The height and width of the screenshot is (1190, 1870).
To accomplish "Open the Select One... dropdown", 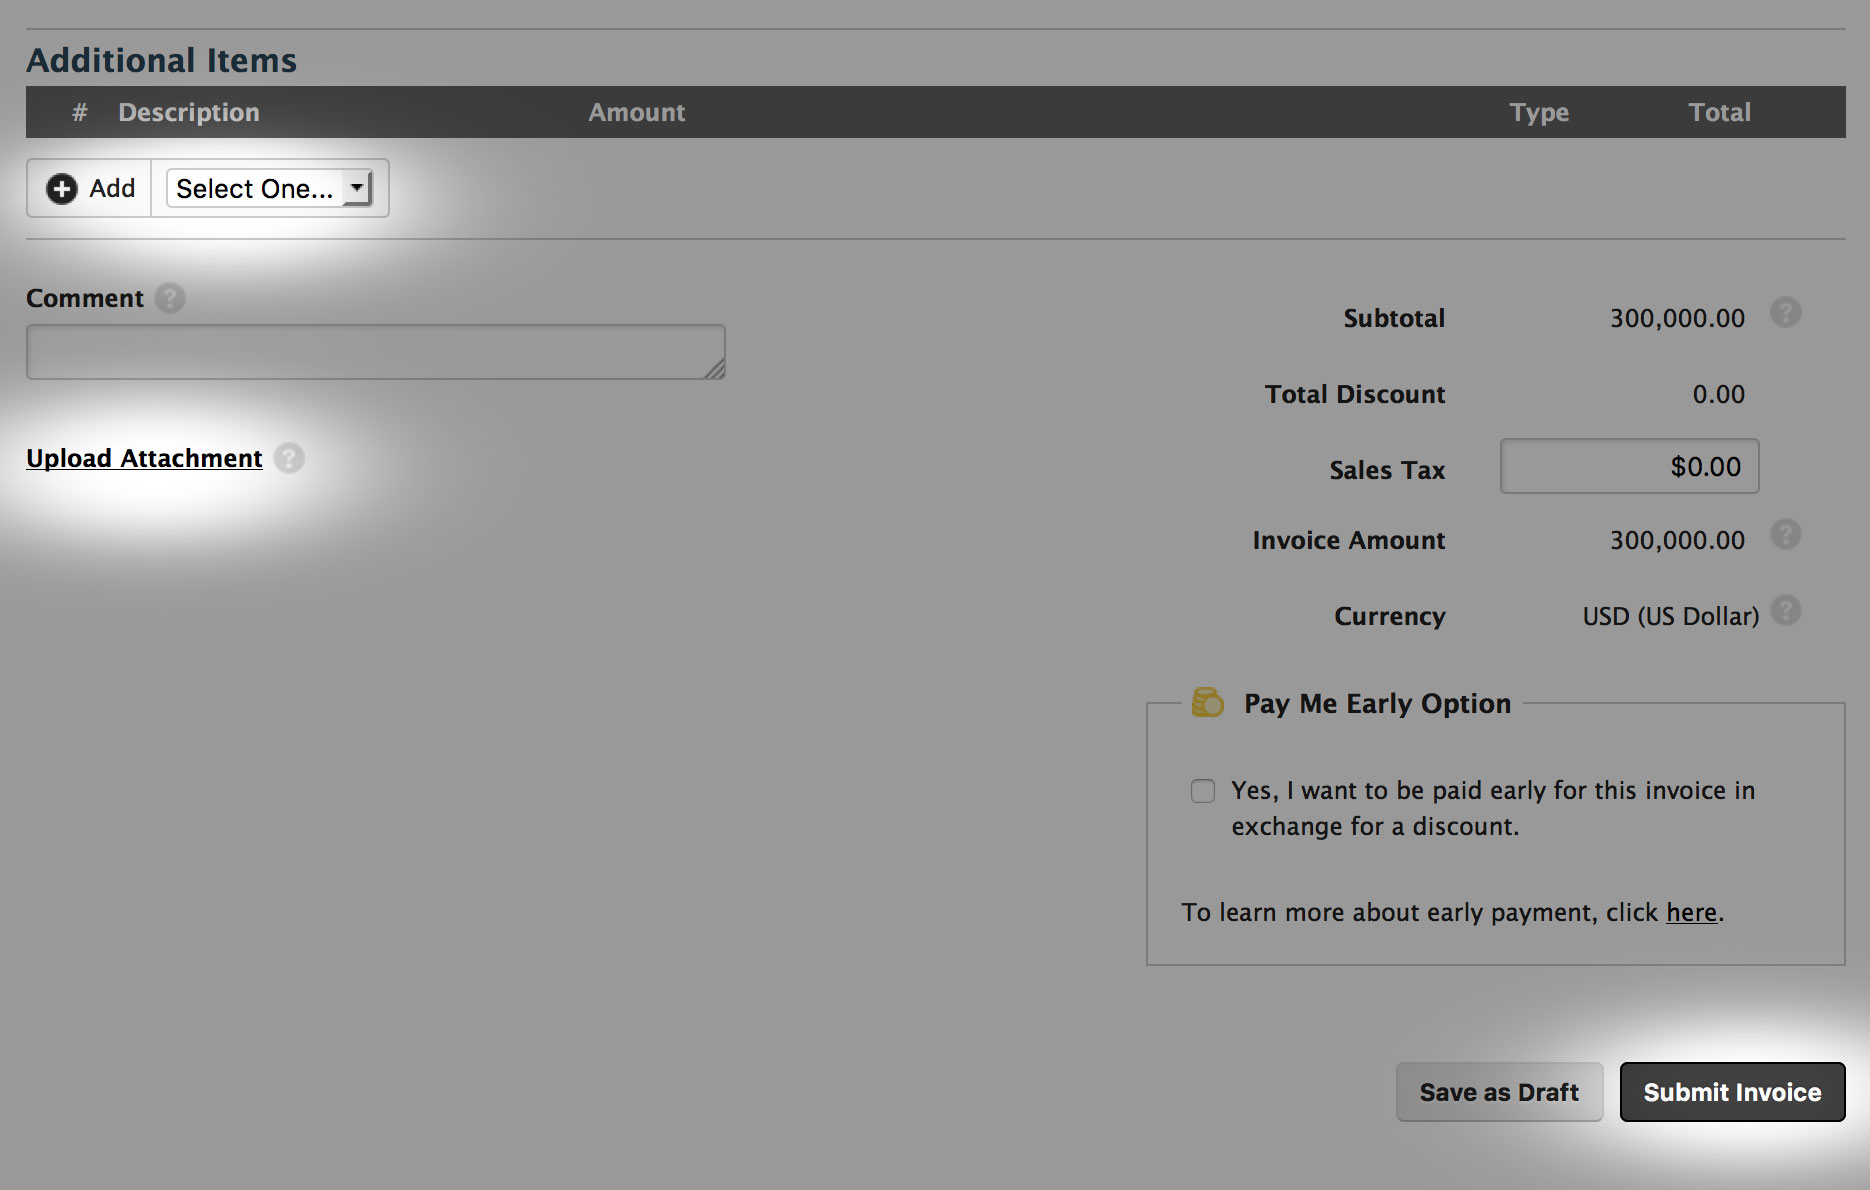I will coord(269,188).
